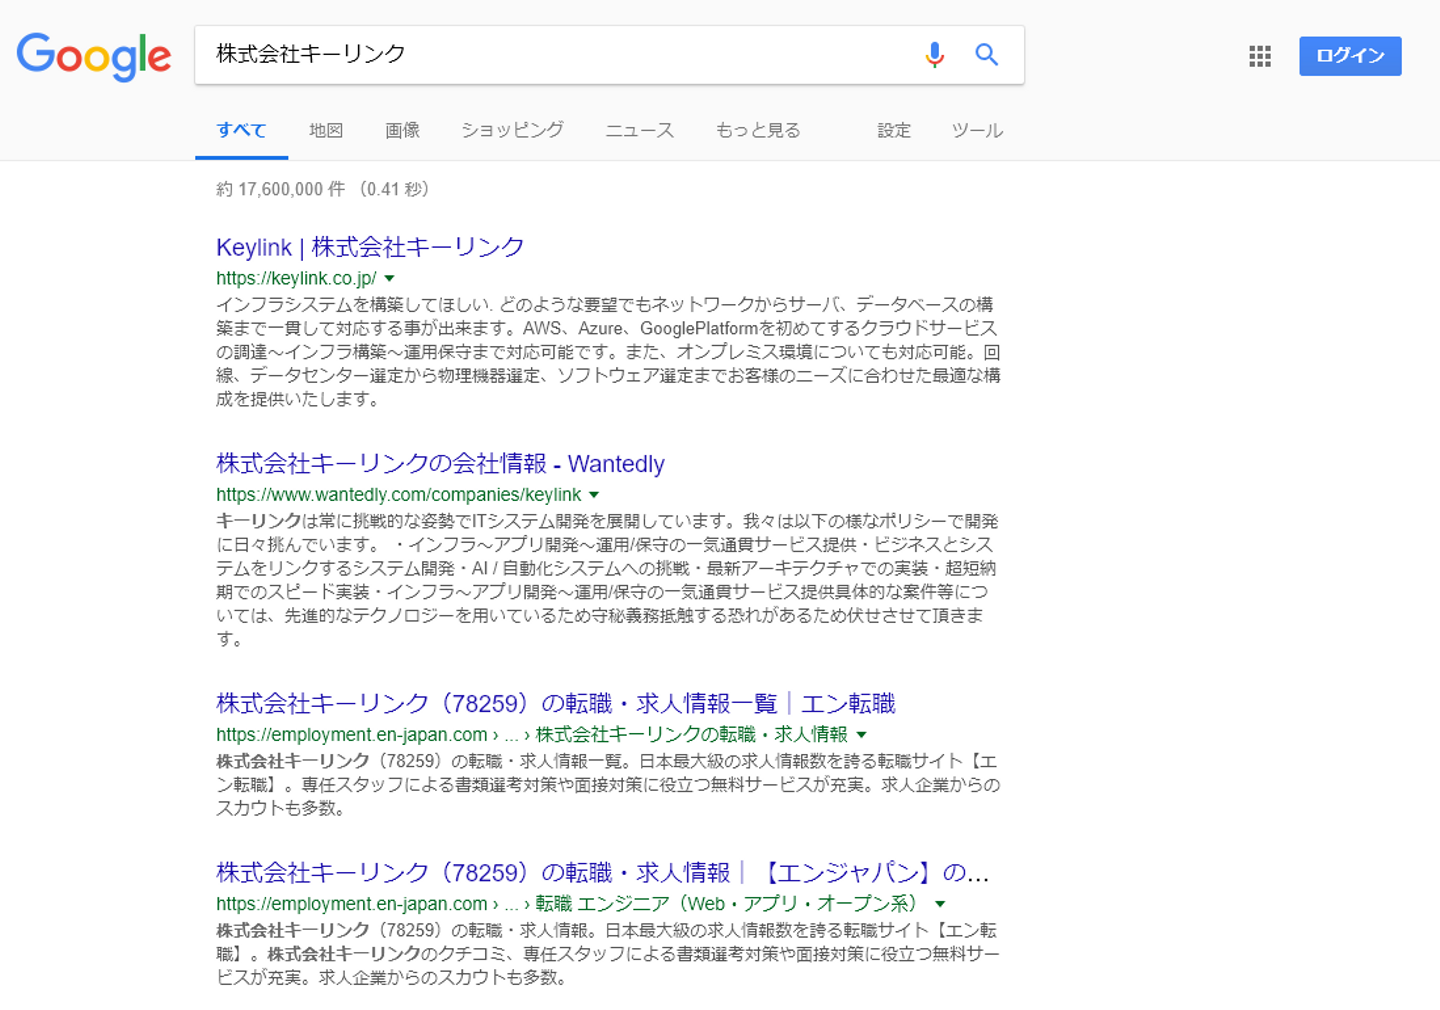1440x1010 pixels.
Task: Open the Google apps grid
Action: point(1260,56)
